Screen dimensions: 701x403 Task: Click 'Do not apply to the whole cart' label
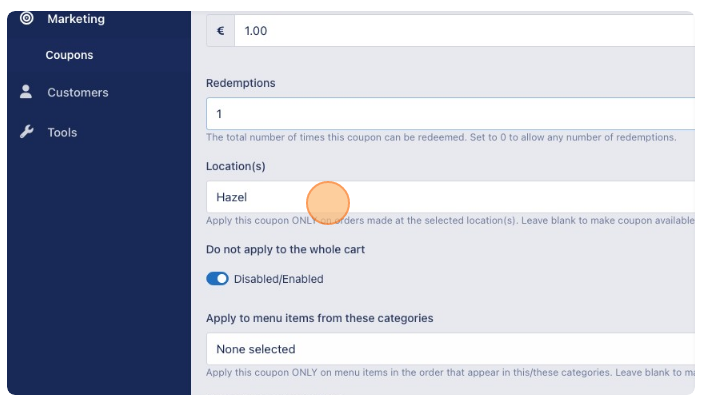click(x=285, y=250)
